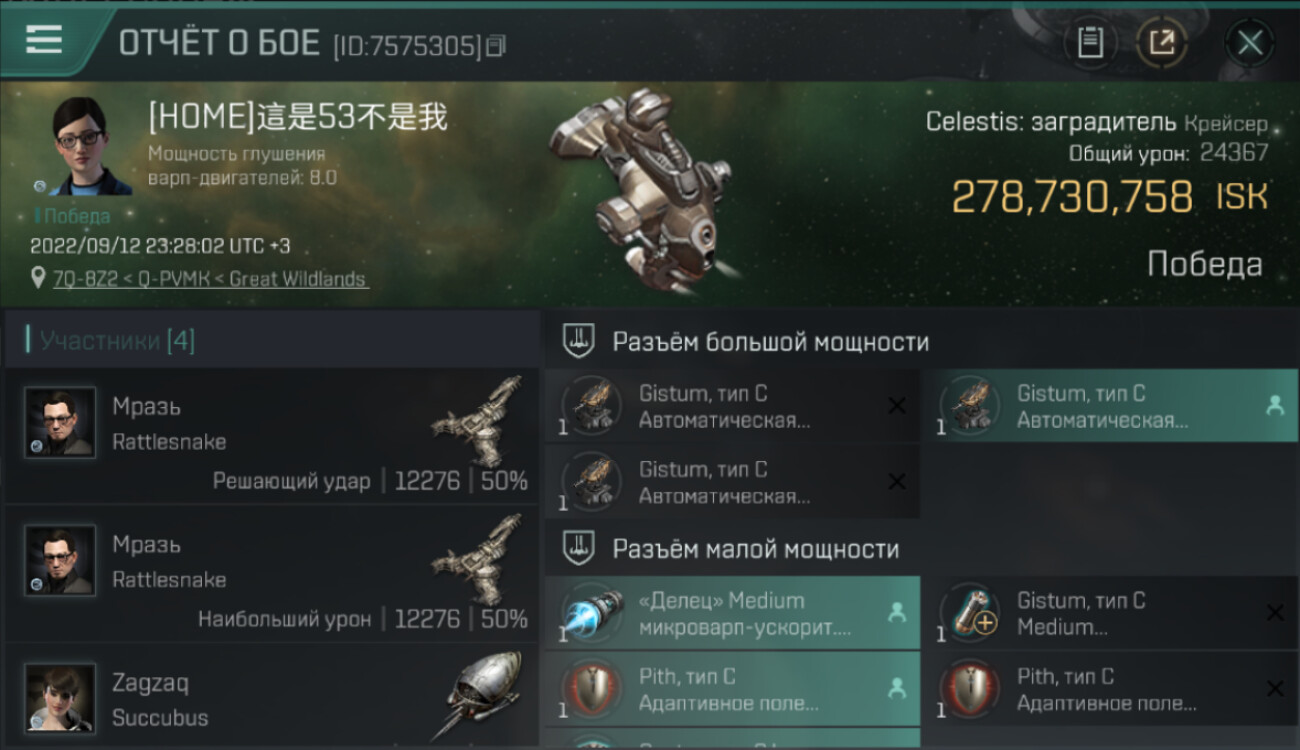Select highlighted Gistum тип C Автоматическая module
The height and width of the screenshot is (750, 1300).
point(1109,406)
